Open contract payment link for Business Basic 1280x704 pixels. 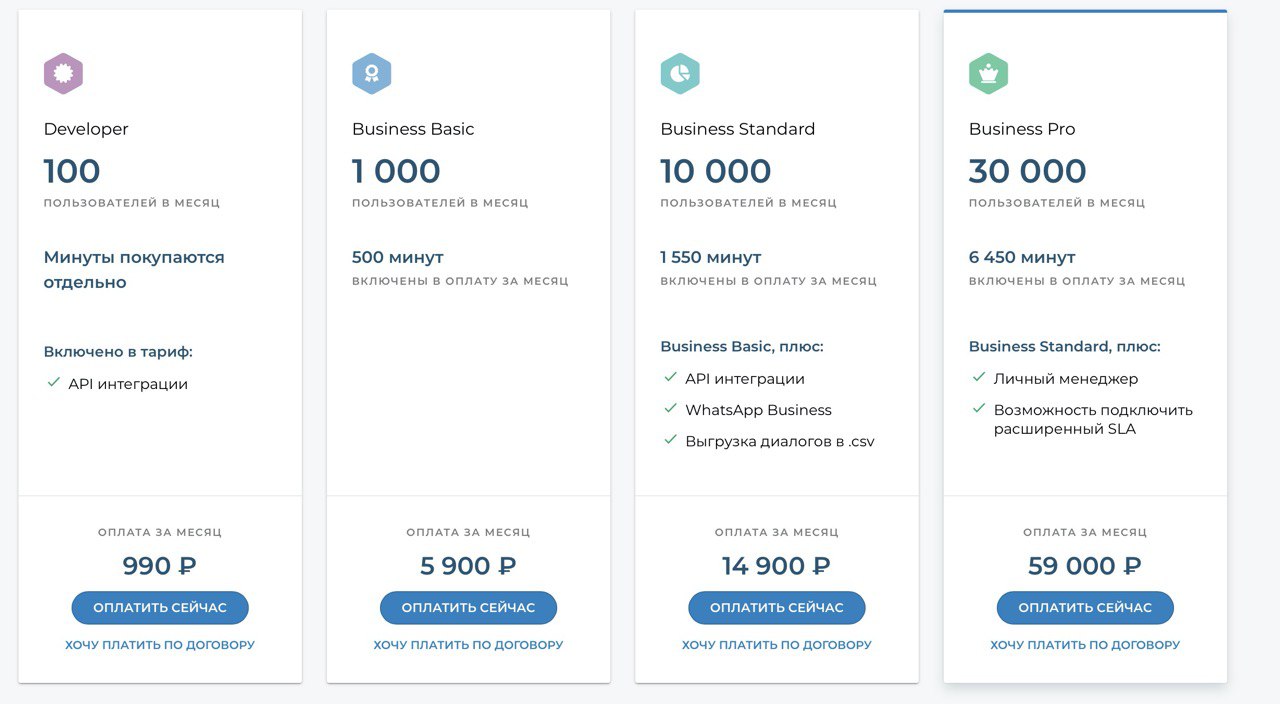pos(468,645)
